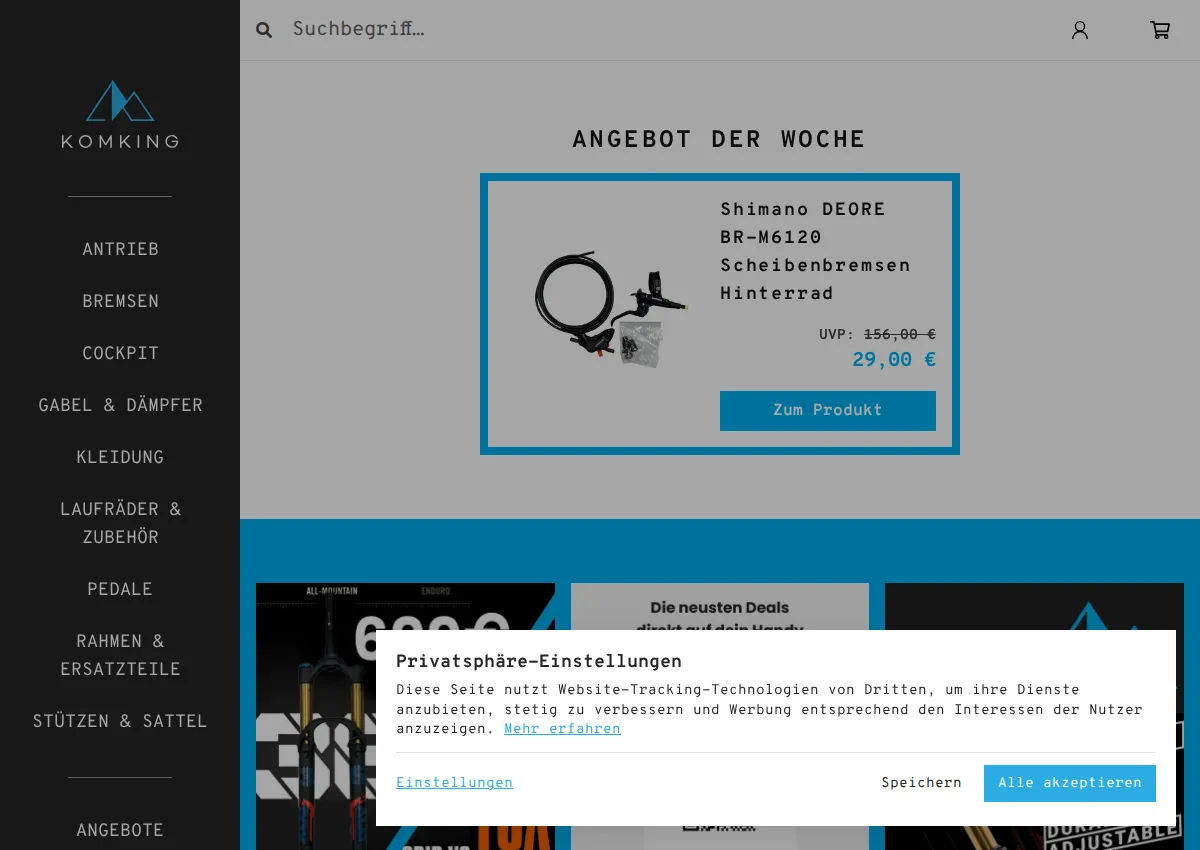Open the COCKPIT category

tap(120, 353)
